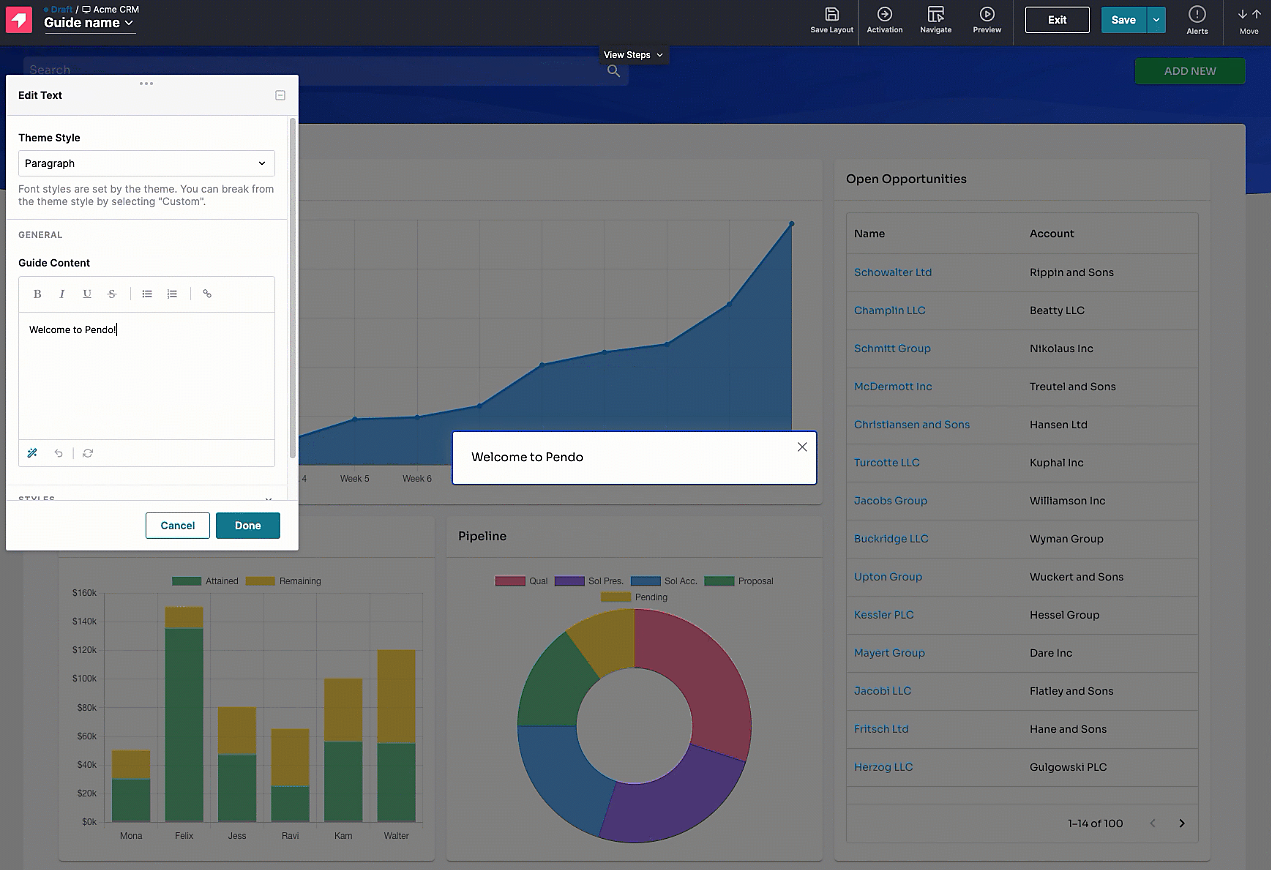Viewport: 1271px width, 870px height.
Task: Click the Account column header
Action: point(1052,233)
